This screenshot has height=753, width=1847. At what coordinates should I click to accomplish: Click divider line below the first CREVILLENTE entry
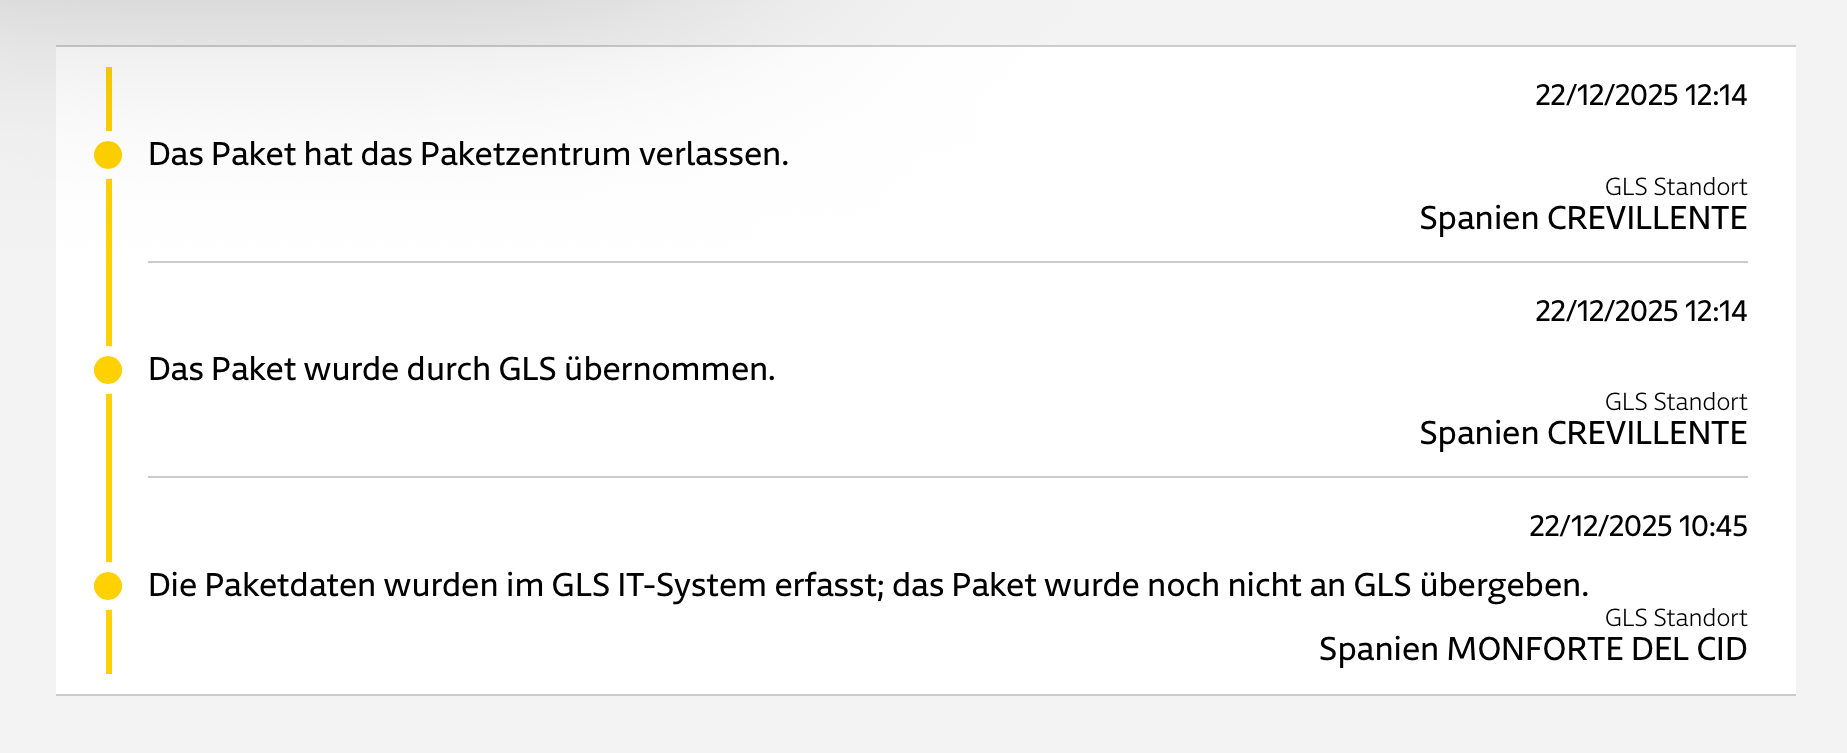[x=947, y=262]
